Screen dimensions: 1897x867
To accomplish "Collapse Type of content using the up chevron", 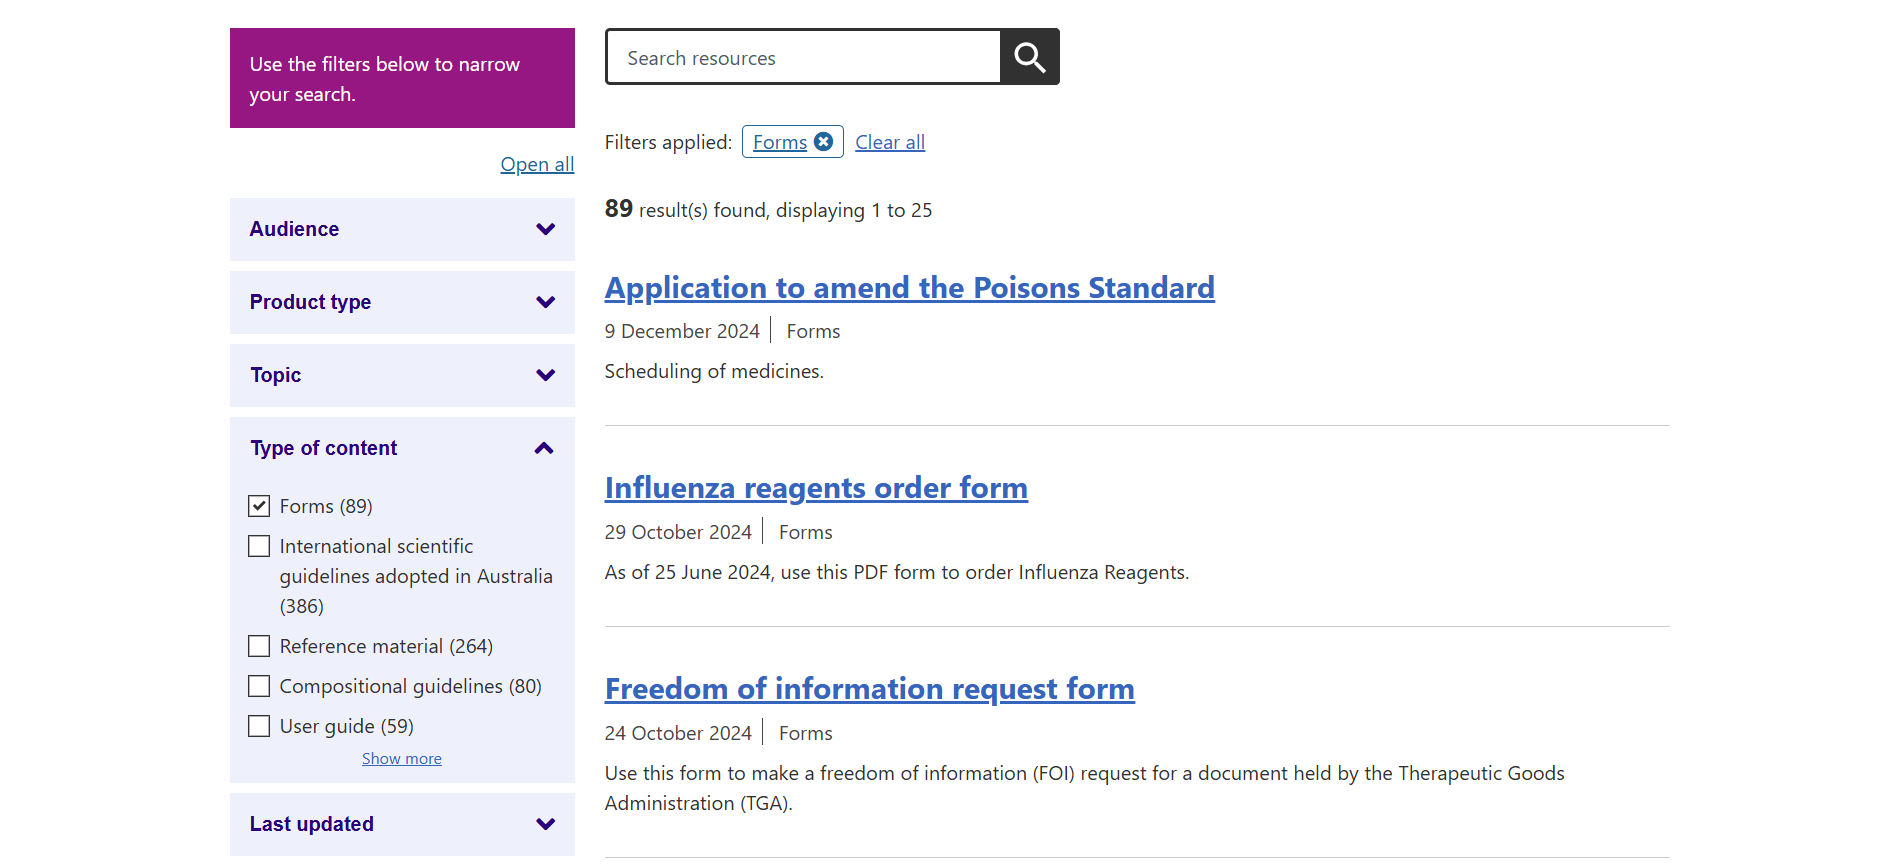I will (x=544, y=448).
